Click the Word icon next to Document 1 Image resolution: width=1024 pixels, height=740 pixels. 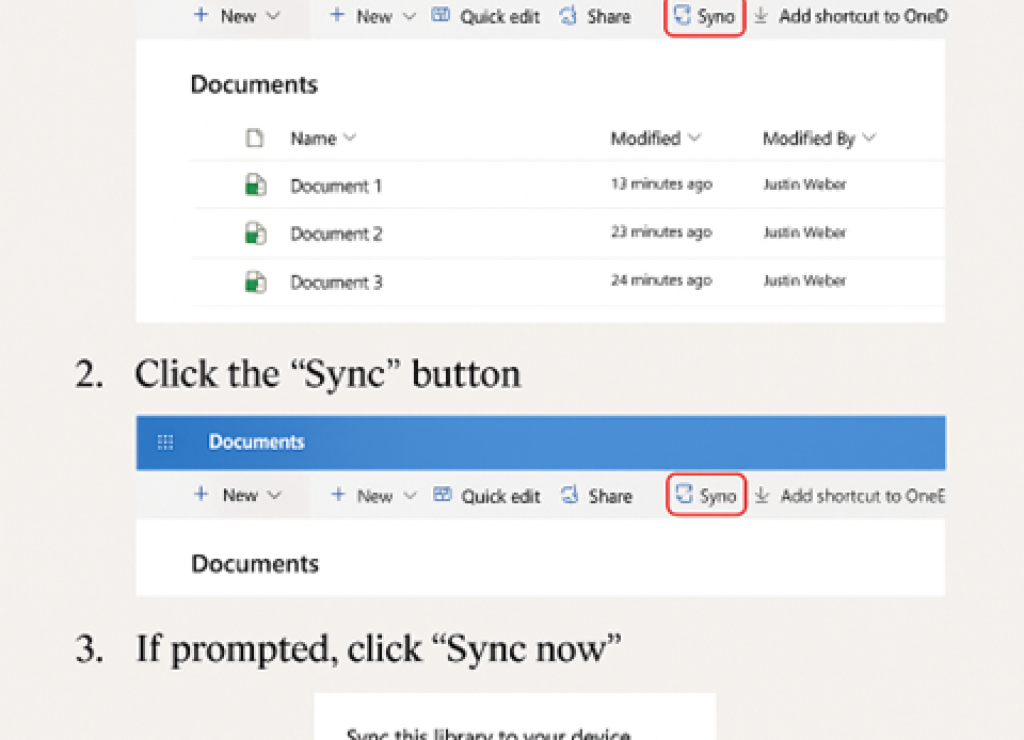tap(255, 185)
